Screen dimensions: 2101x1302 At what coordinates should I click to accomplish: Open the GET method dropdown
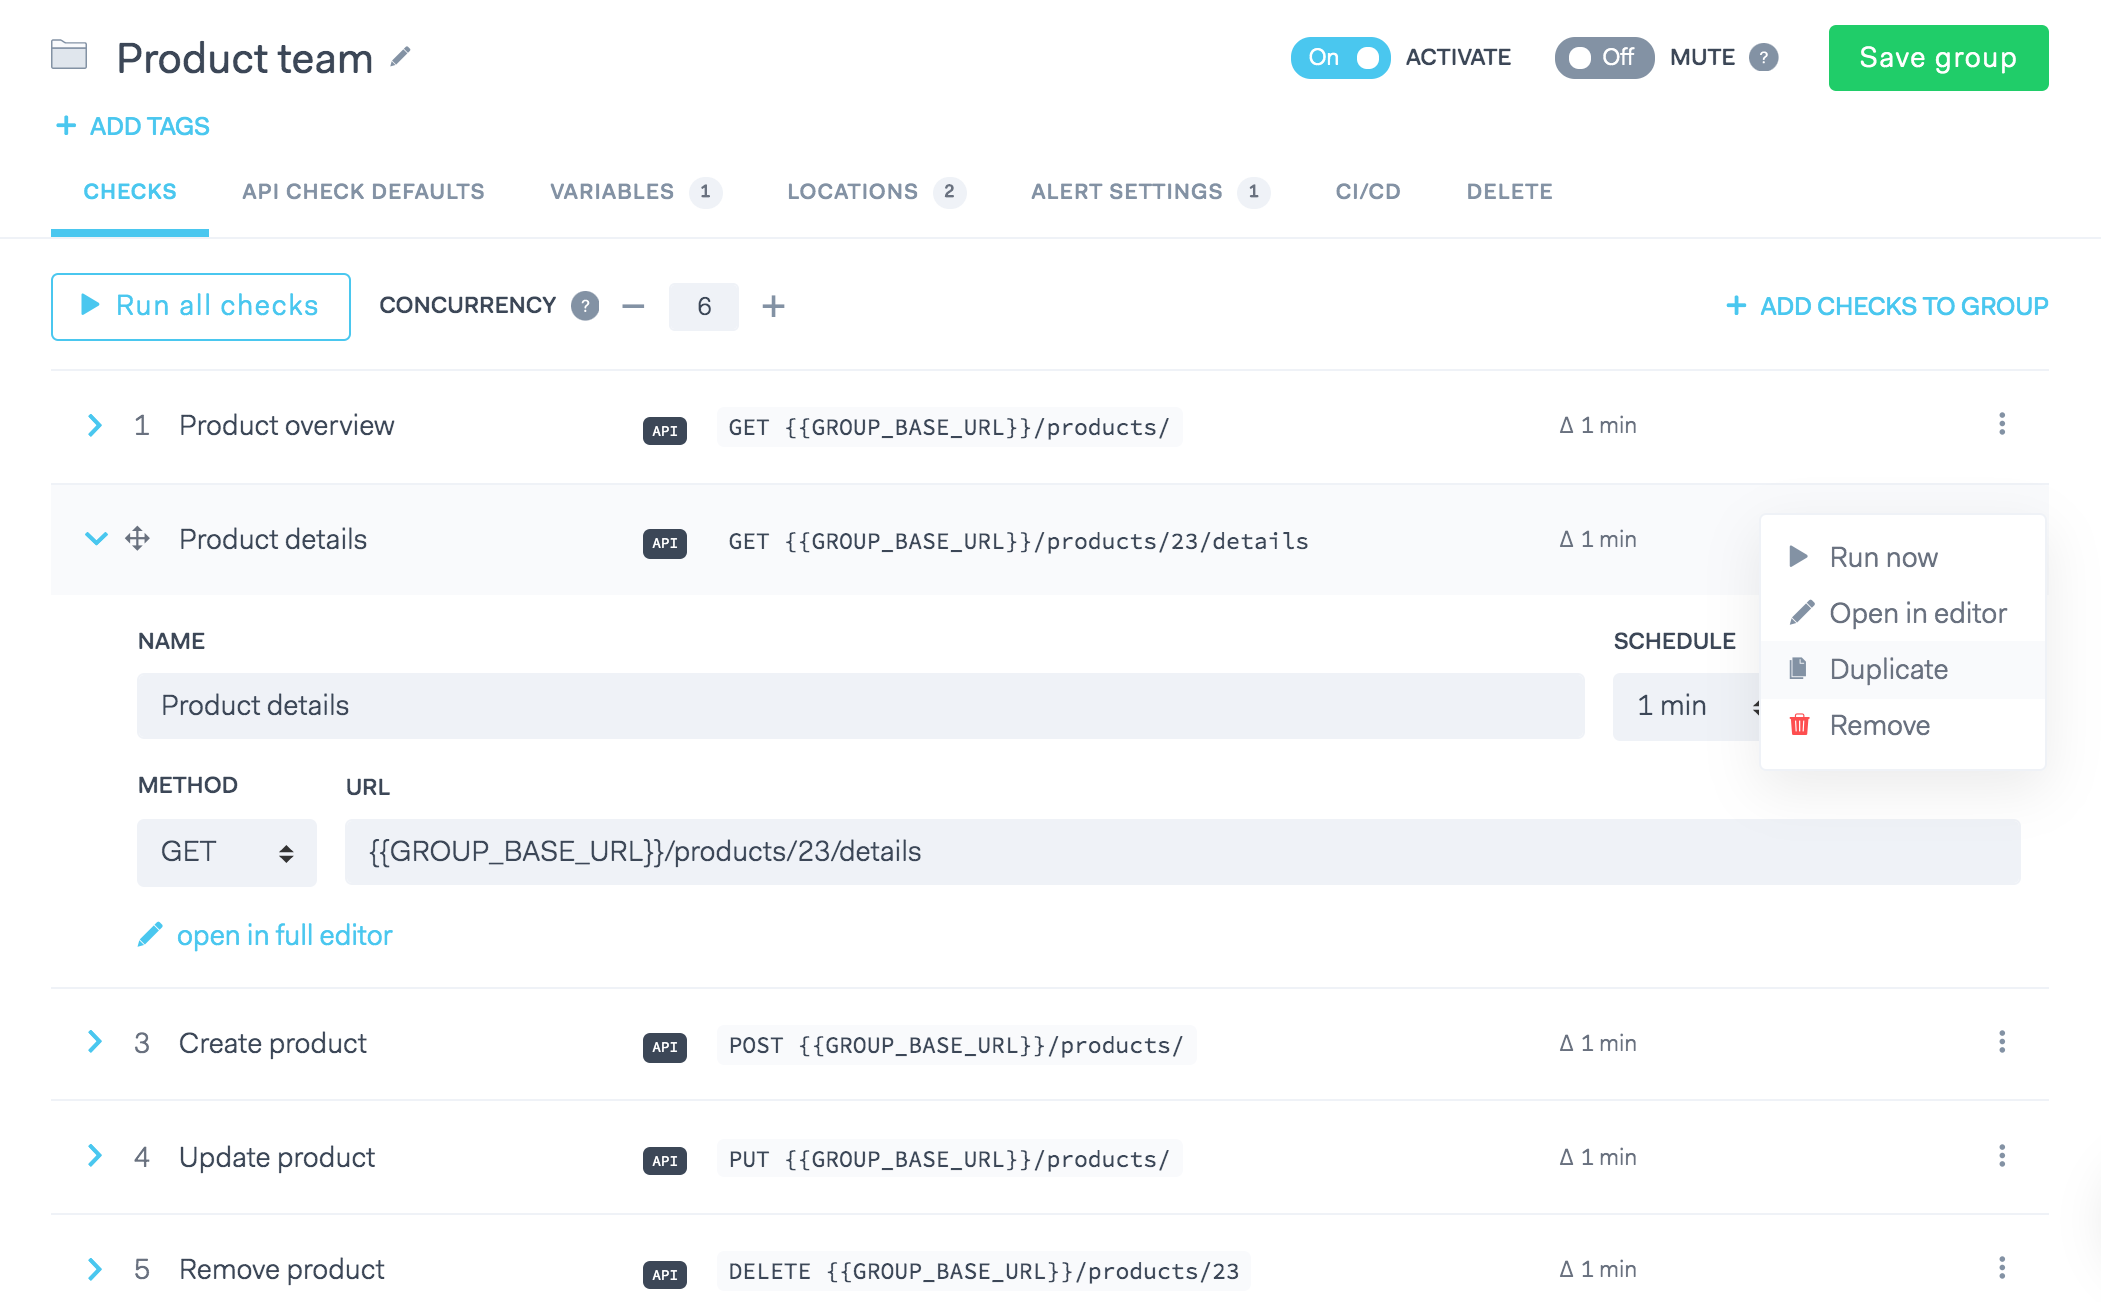coord(227,852)
